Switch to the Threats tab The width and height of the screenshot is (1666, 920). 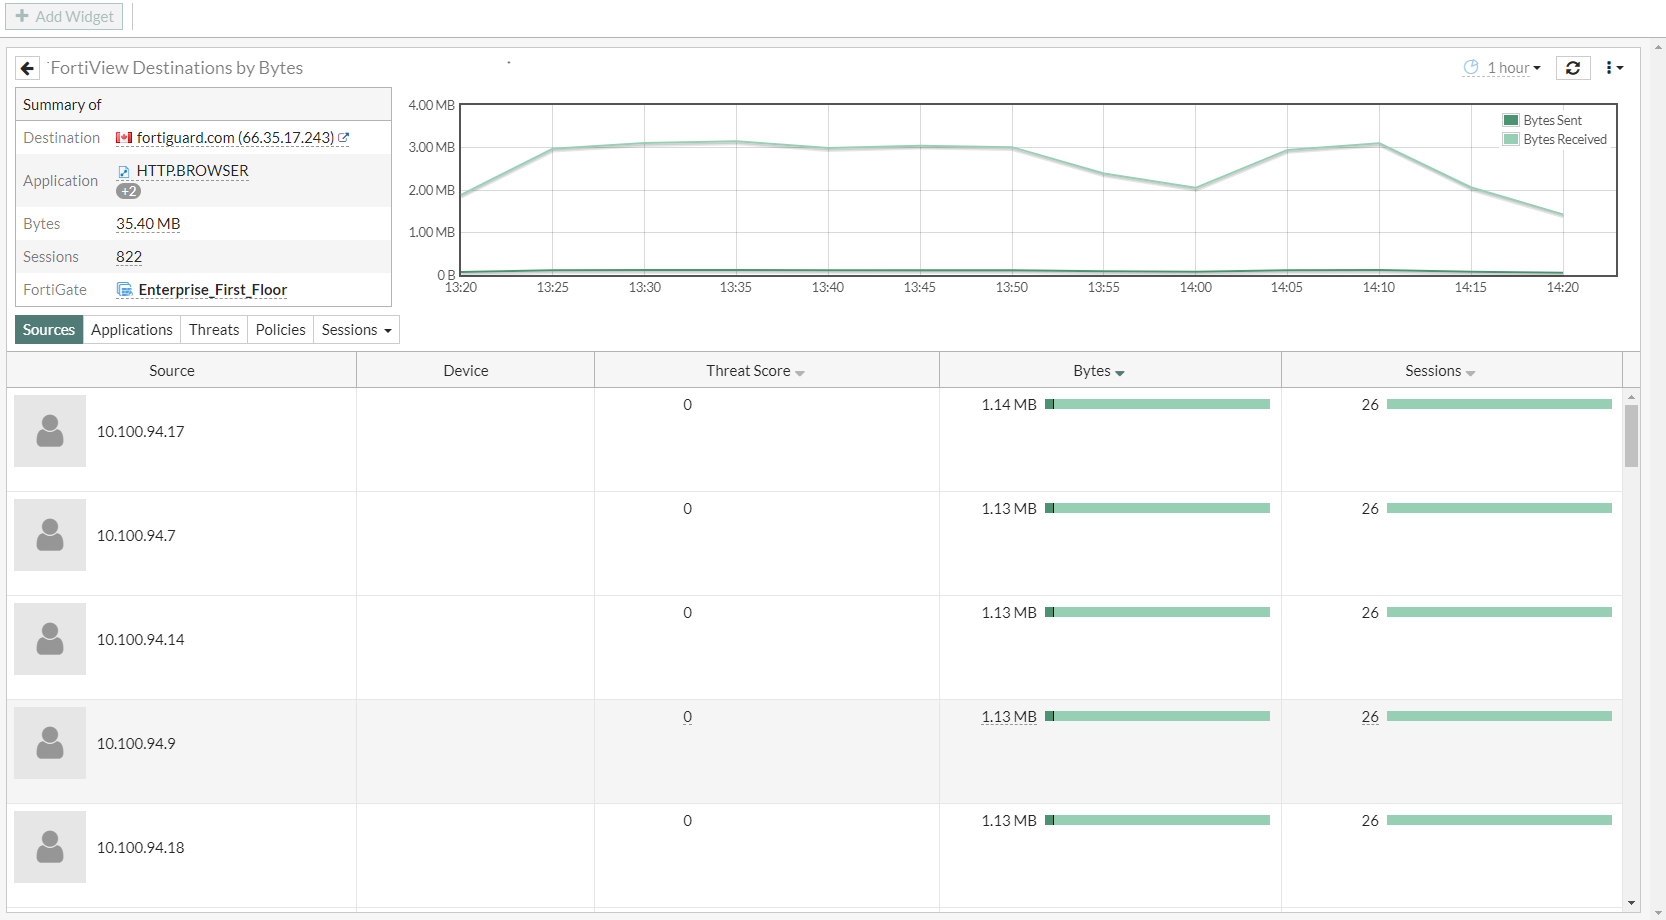(214, 330)
